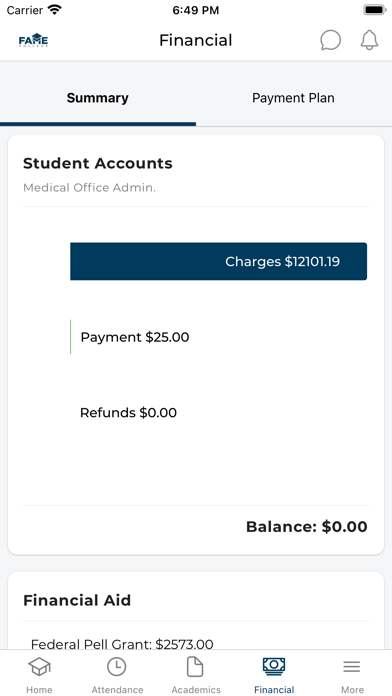Tap the Payment $25.00 bar entry
This screenshot has width=392, height=696.
pyautogui.click(x=135, y=337)
